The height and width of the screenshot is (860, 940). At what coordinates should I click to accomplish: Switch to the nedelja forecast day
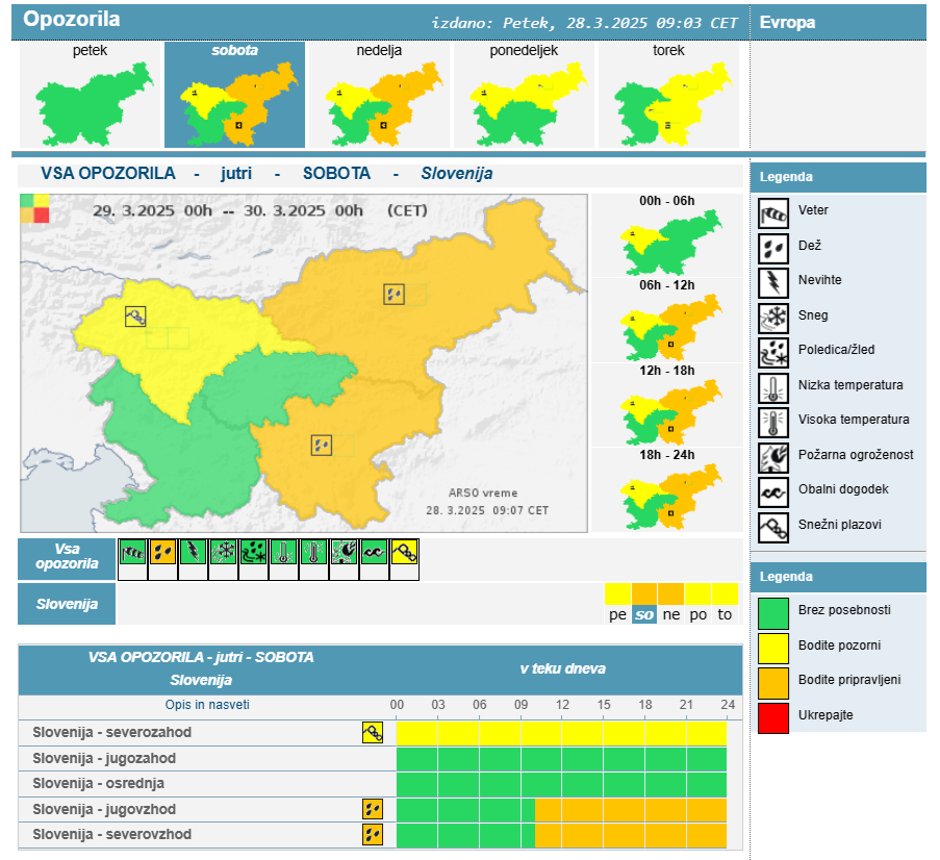(x=379, y=96)
